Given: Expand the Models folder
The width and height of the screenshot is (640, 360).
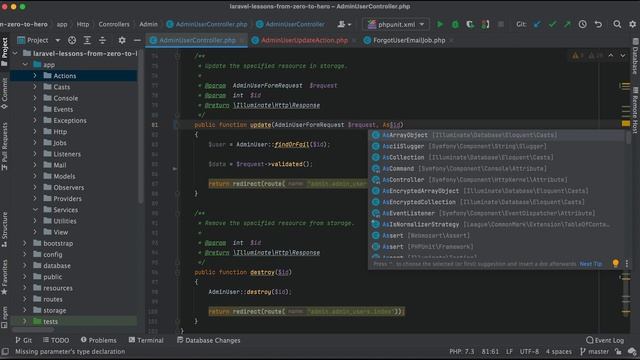Looking at the screenshot, I should pyautogui.click(x=35, y=176).
